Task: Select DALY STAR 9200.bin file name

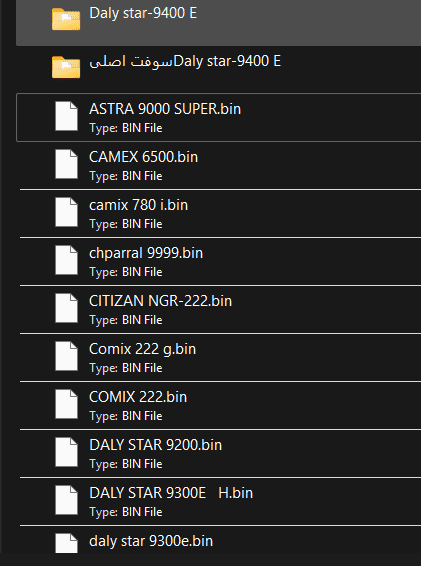Action: (156, 445)
